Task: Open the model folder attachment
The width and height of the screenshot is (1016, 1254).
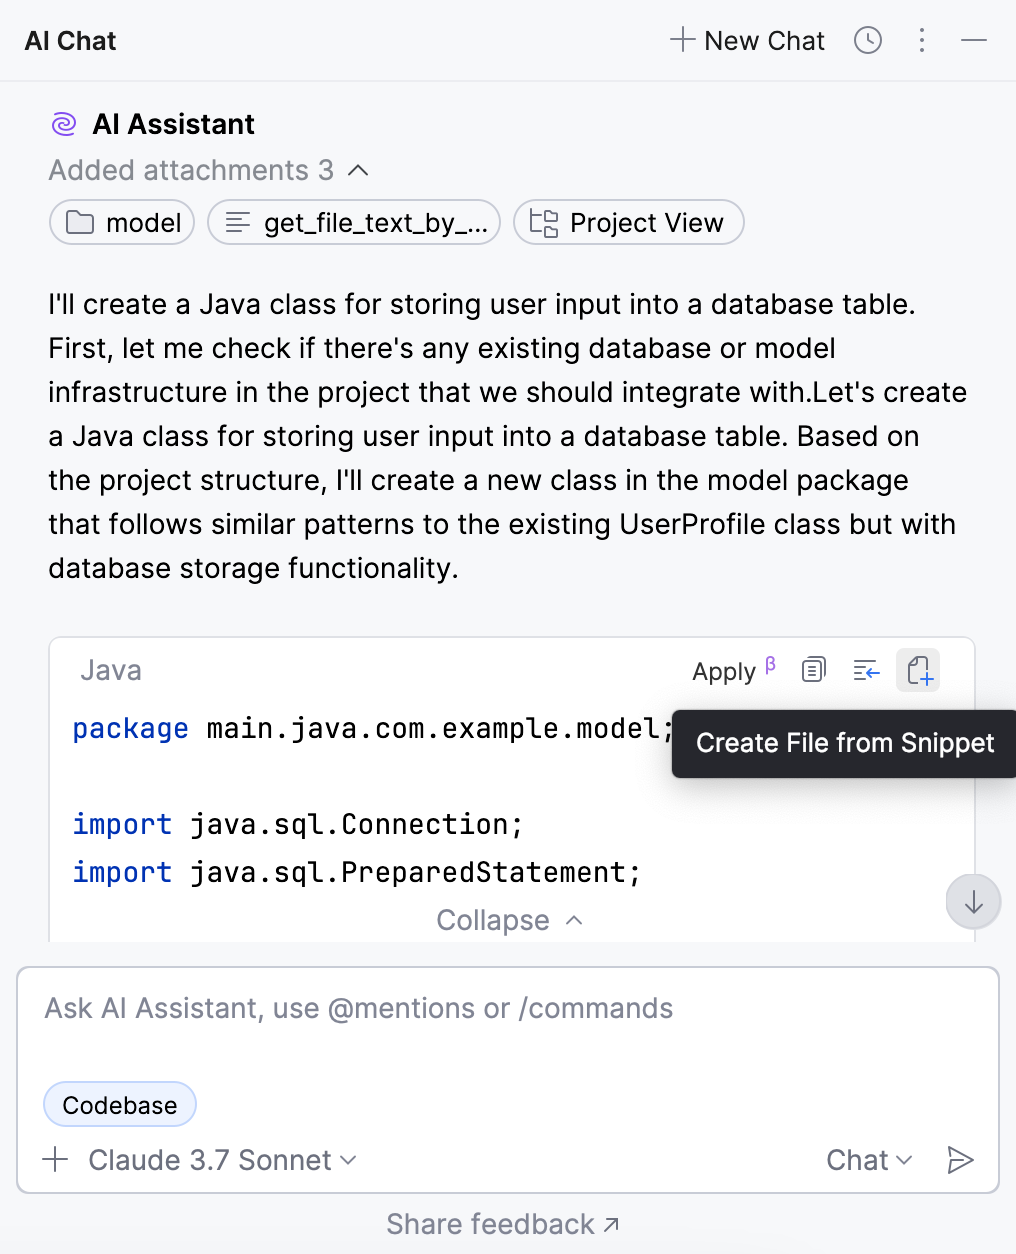Action: [122, 223]
